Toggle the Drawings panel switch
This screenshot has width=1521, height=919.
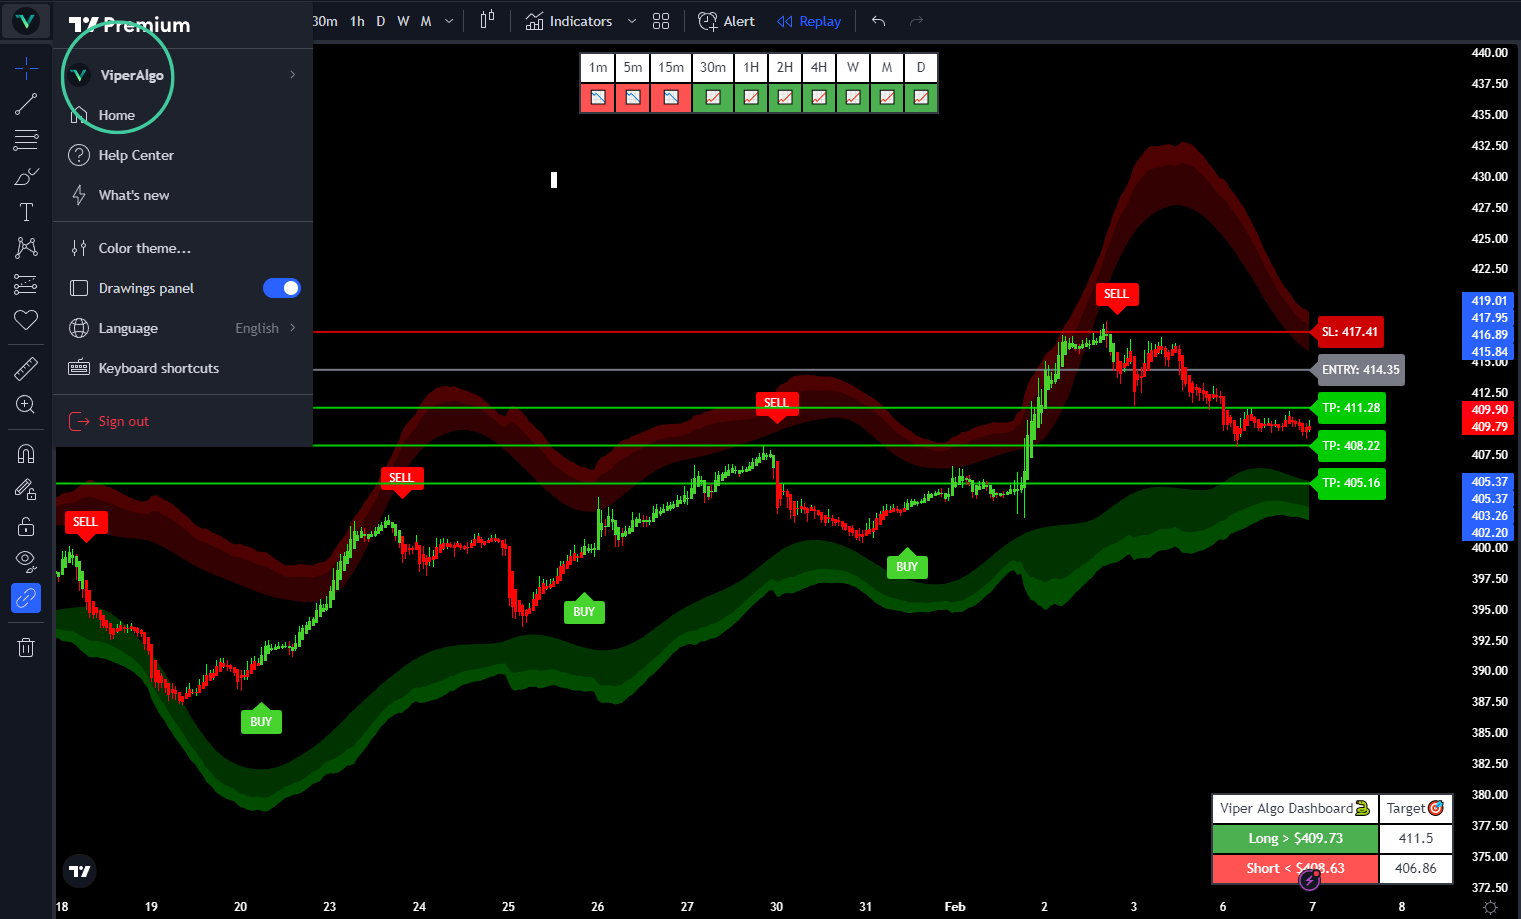pos(281,288)
